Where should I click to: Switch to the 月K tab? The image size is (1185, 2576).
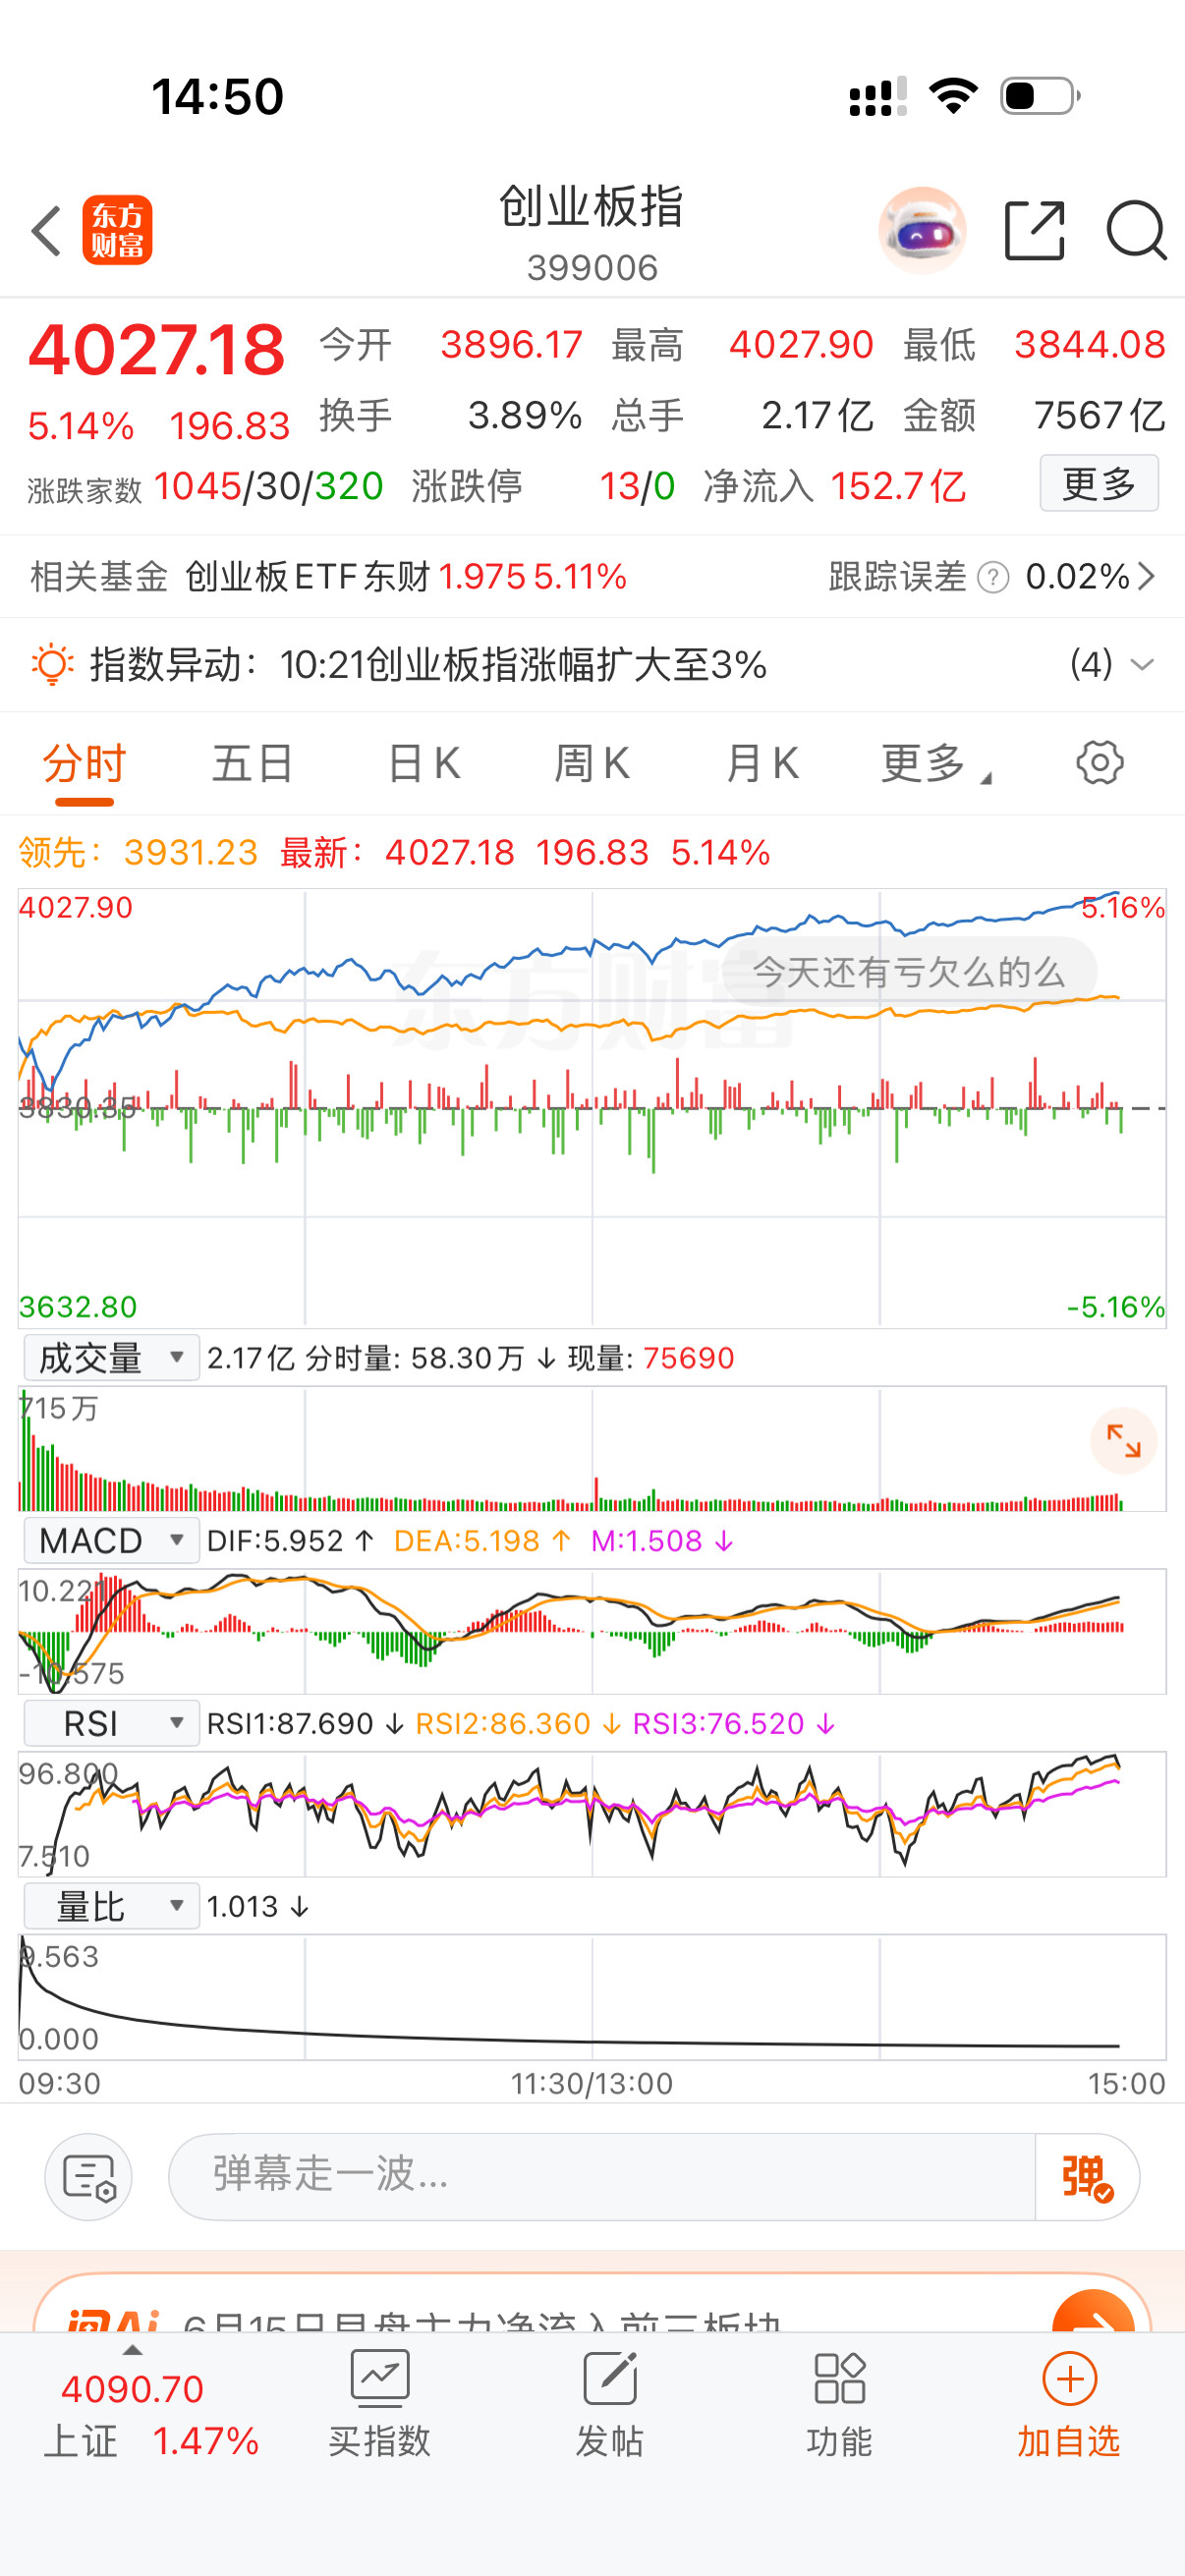click(x=762, y=764)
